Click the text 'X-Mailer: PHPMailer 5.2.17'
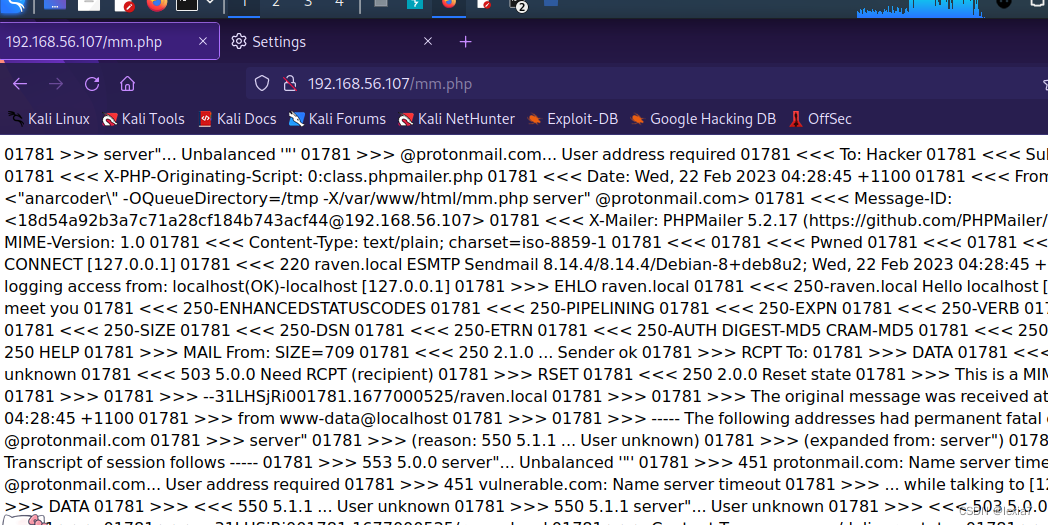This screenshot has height=525, width=1048. 694,221
